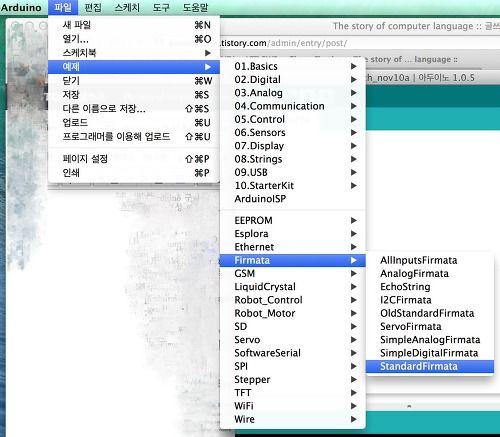Open the Wire library examples
Image resolution: width=500 pixels, height=437 pixels.
pyautogui.click(x=293, y=419)
